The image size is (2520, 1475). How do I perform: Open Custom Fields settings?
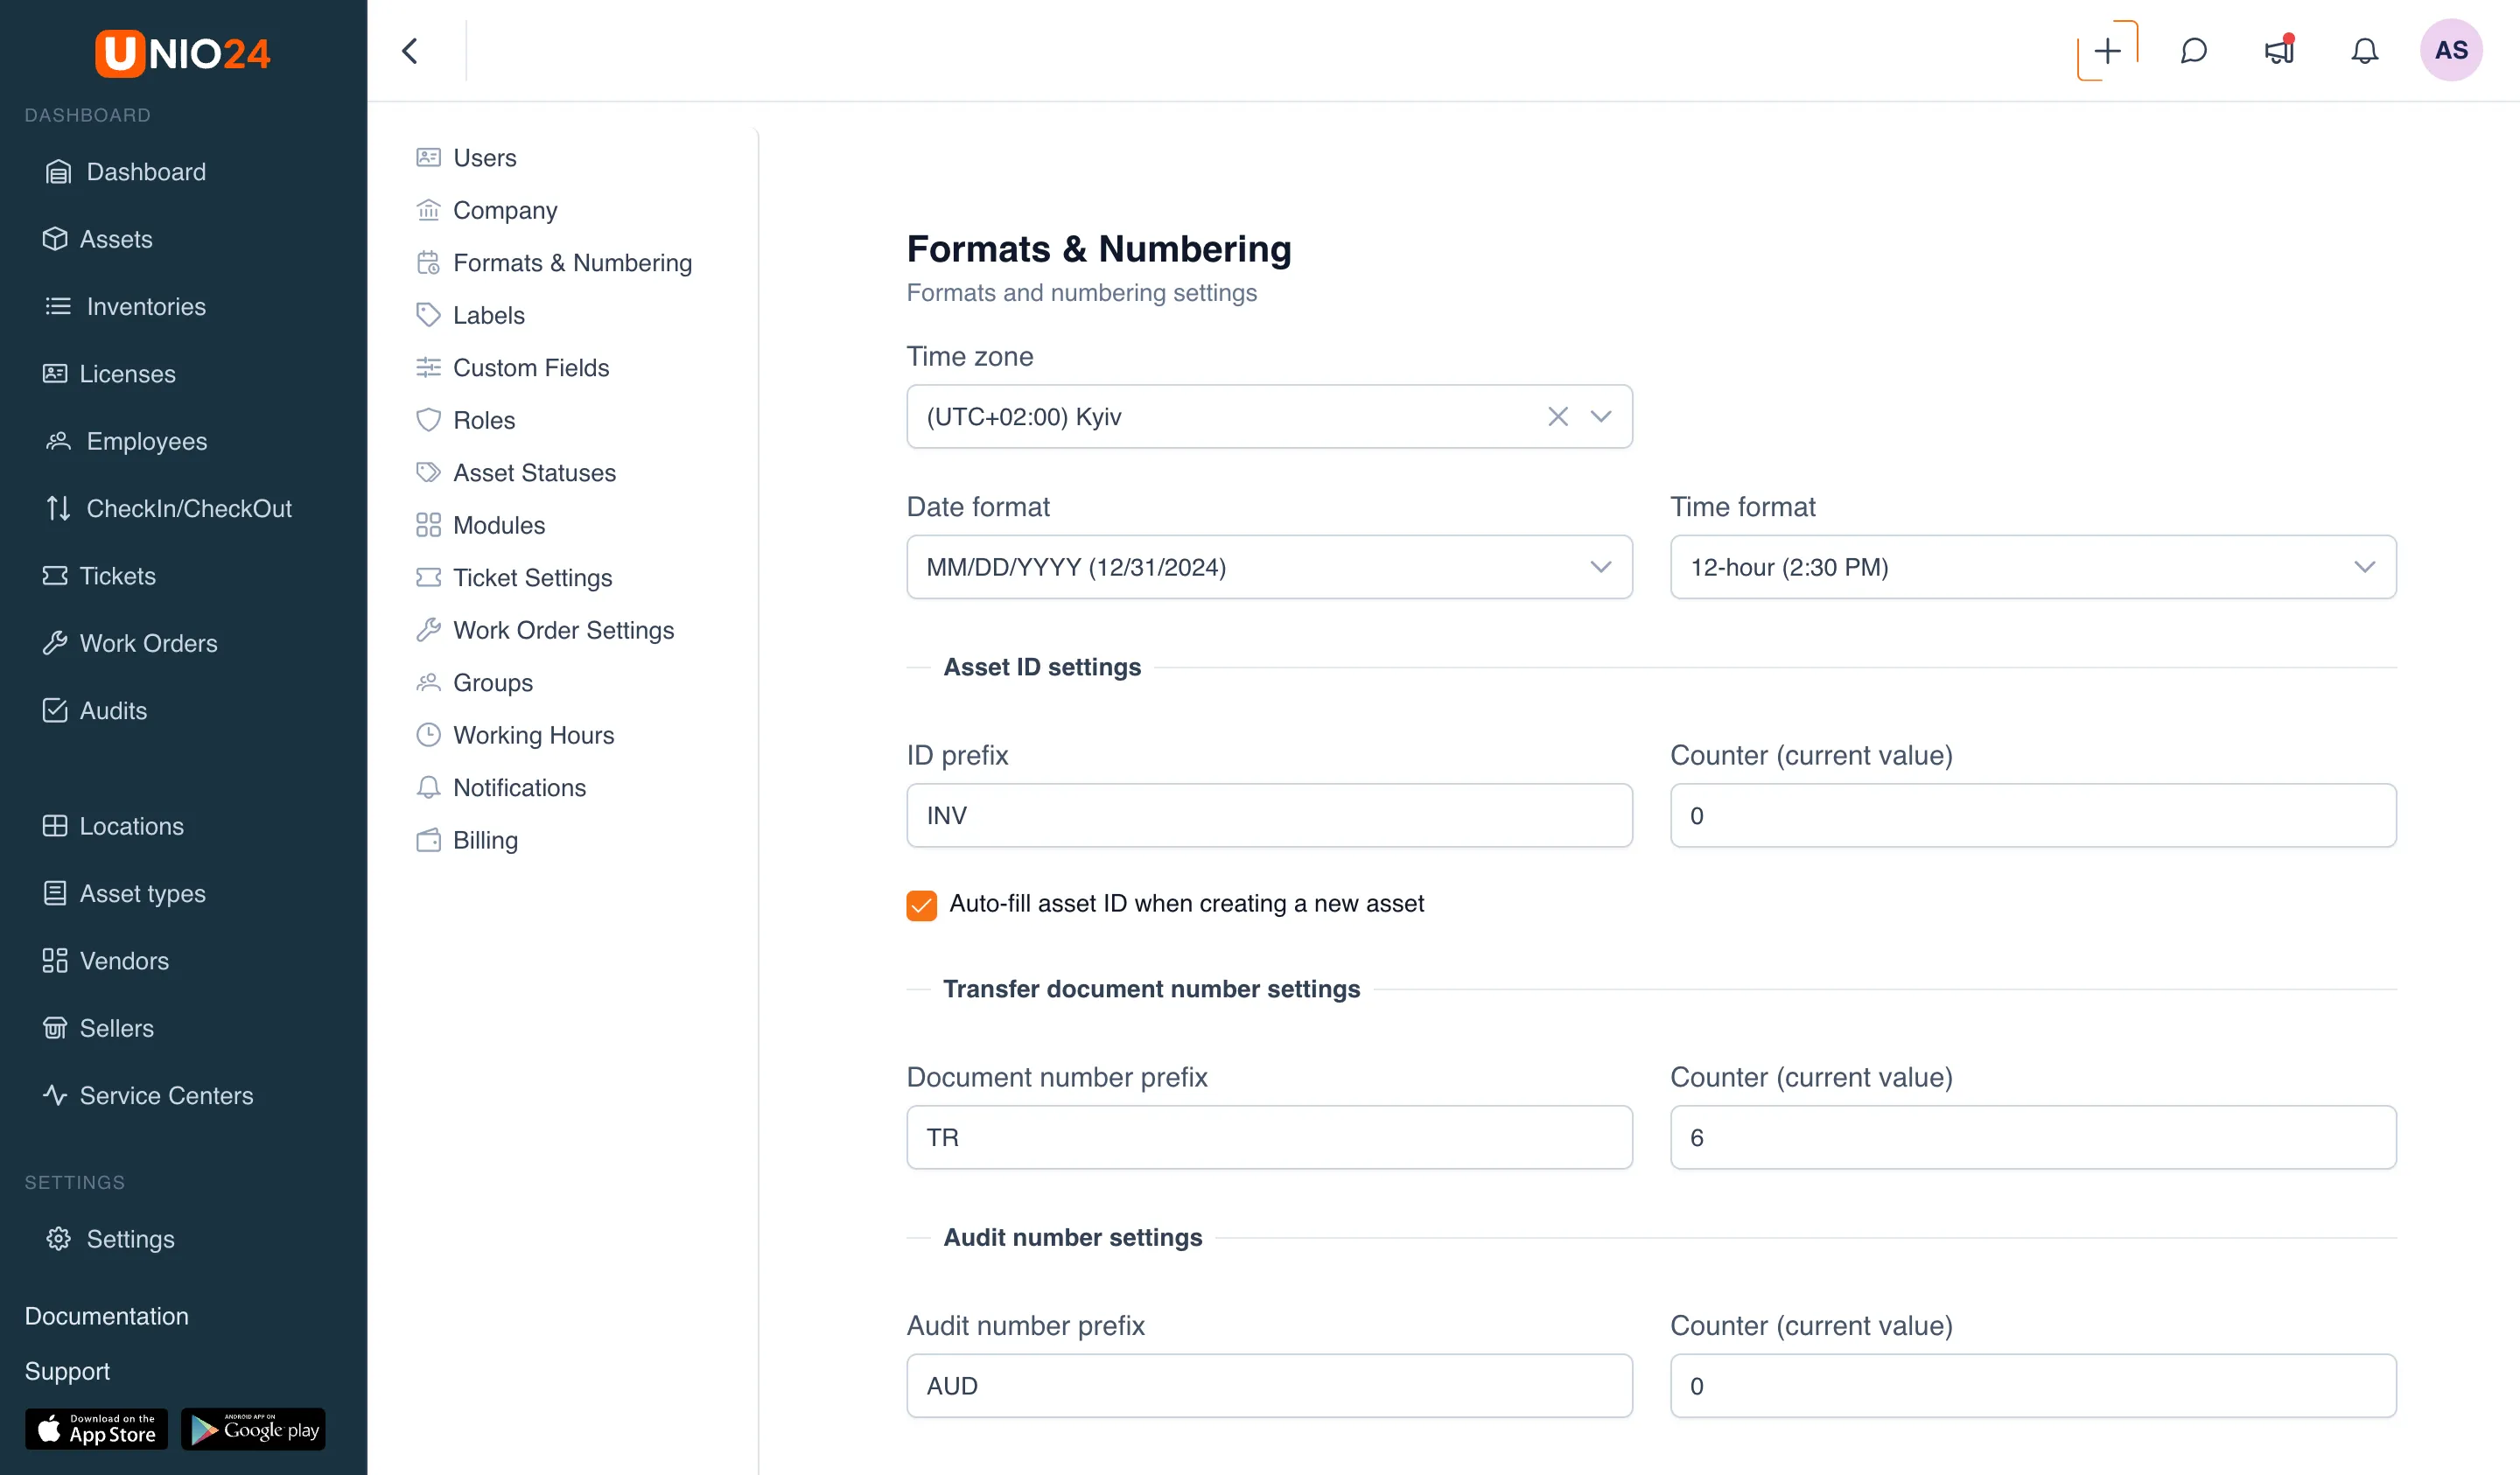(512, 368)
